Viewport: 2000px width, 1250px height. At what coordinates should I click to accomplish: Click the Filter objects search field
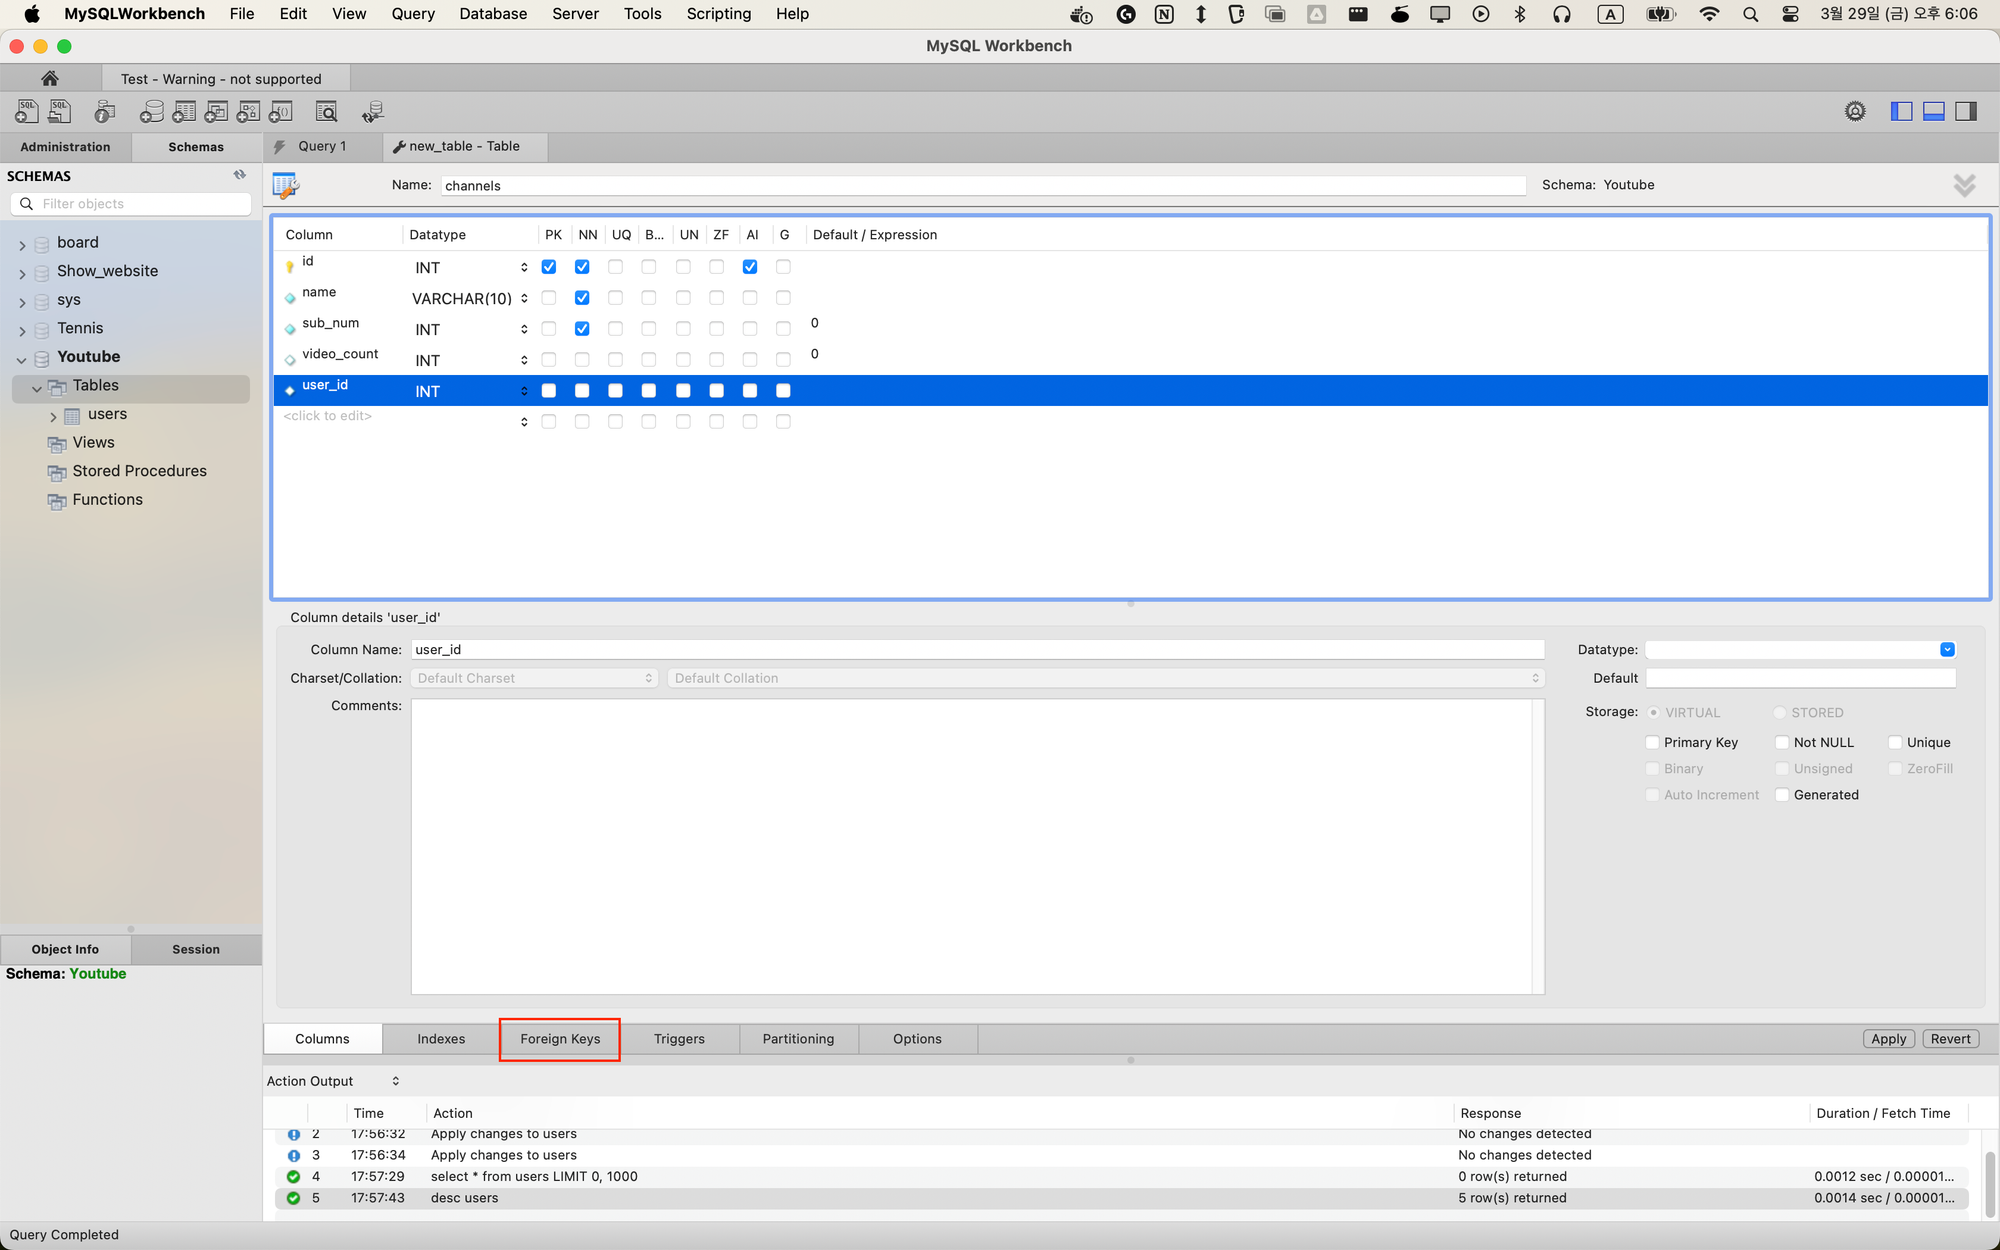(x=140, y=204)
